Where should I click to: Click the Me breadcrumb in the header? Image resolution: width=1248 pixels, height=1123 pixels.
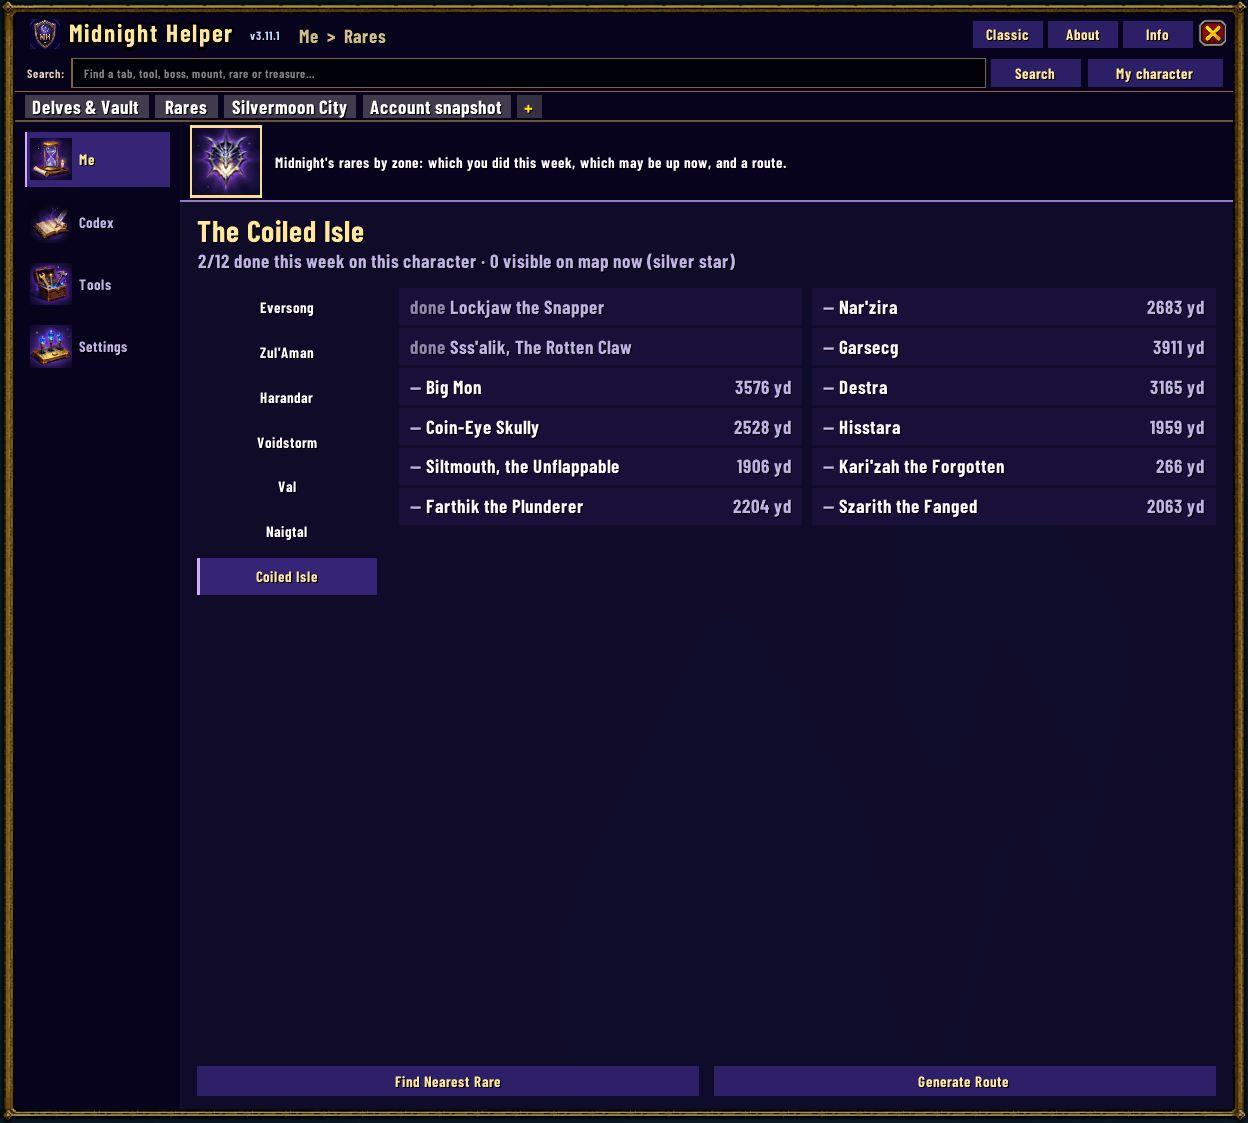point(308,37)
